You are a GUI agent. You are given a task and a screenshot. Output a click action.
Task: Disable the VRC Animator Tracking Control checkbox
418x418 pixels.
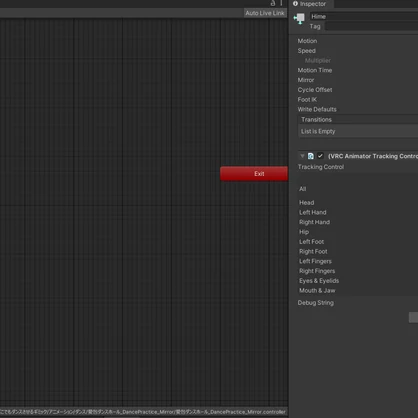[320, 156]
